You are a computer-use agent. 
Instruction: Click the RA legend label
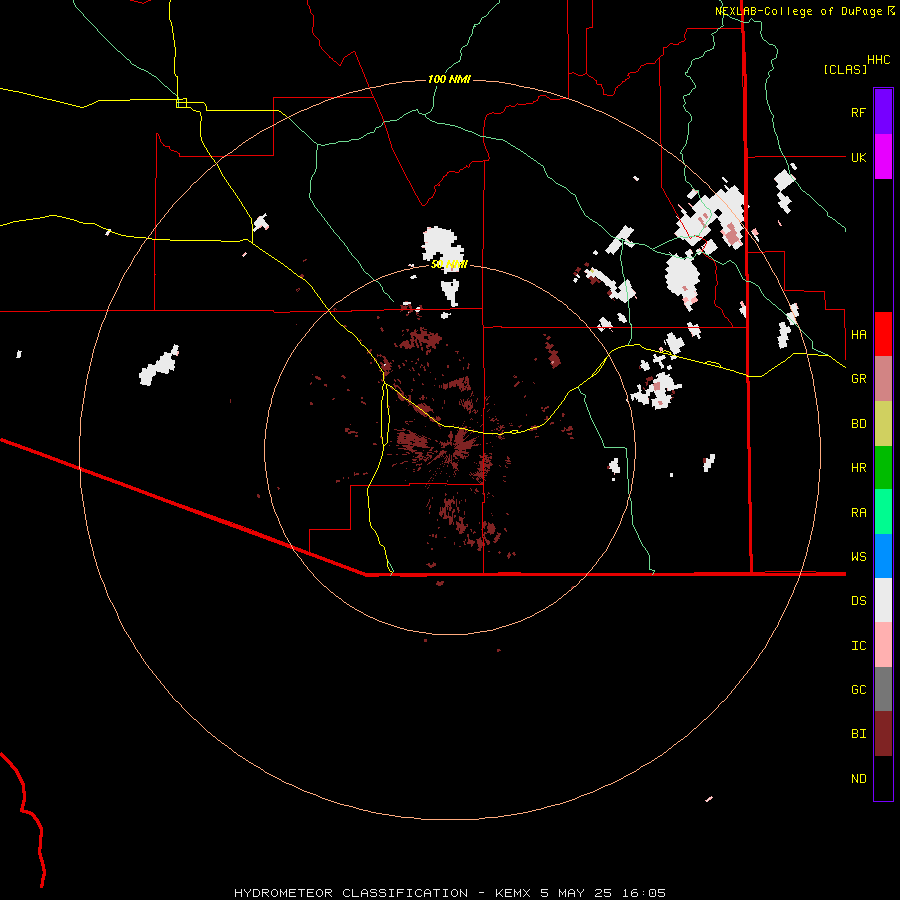point(858,513)
